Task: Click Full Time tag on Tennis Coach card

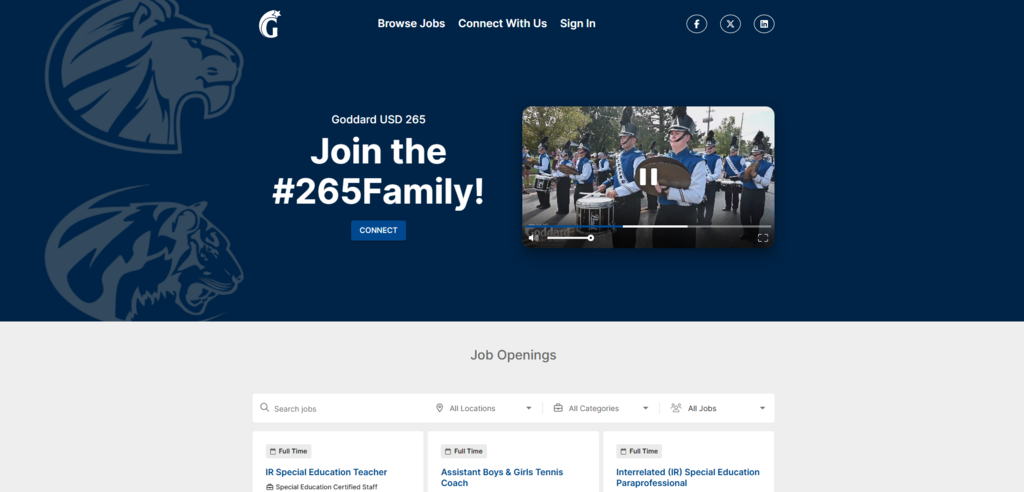Action: point(464,451)
